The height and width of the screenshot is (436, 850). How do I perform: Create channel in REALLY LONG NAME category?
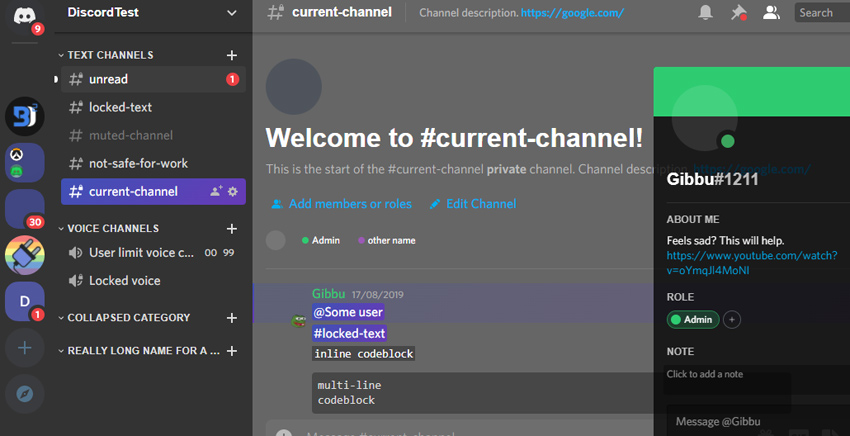pyautogui.click(x=232, y=351)
